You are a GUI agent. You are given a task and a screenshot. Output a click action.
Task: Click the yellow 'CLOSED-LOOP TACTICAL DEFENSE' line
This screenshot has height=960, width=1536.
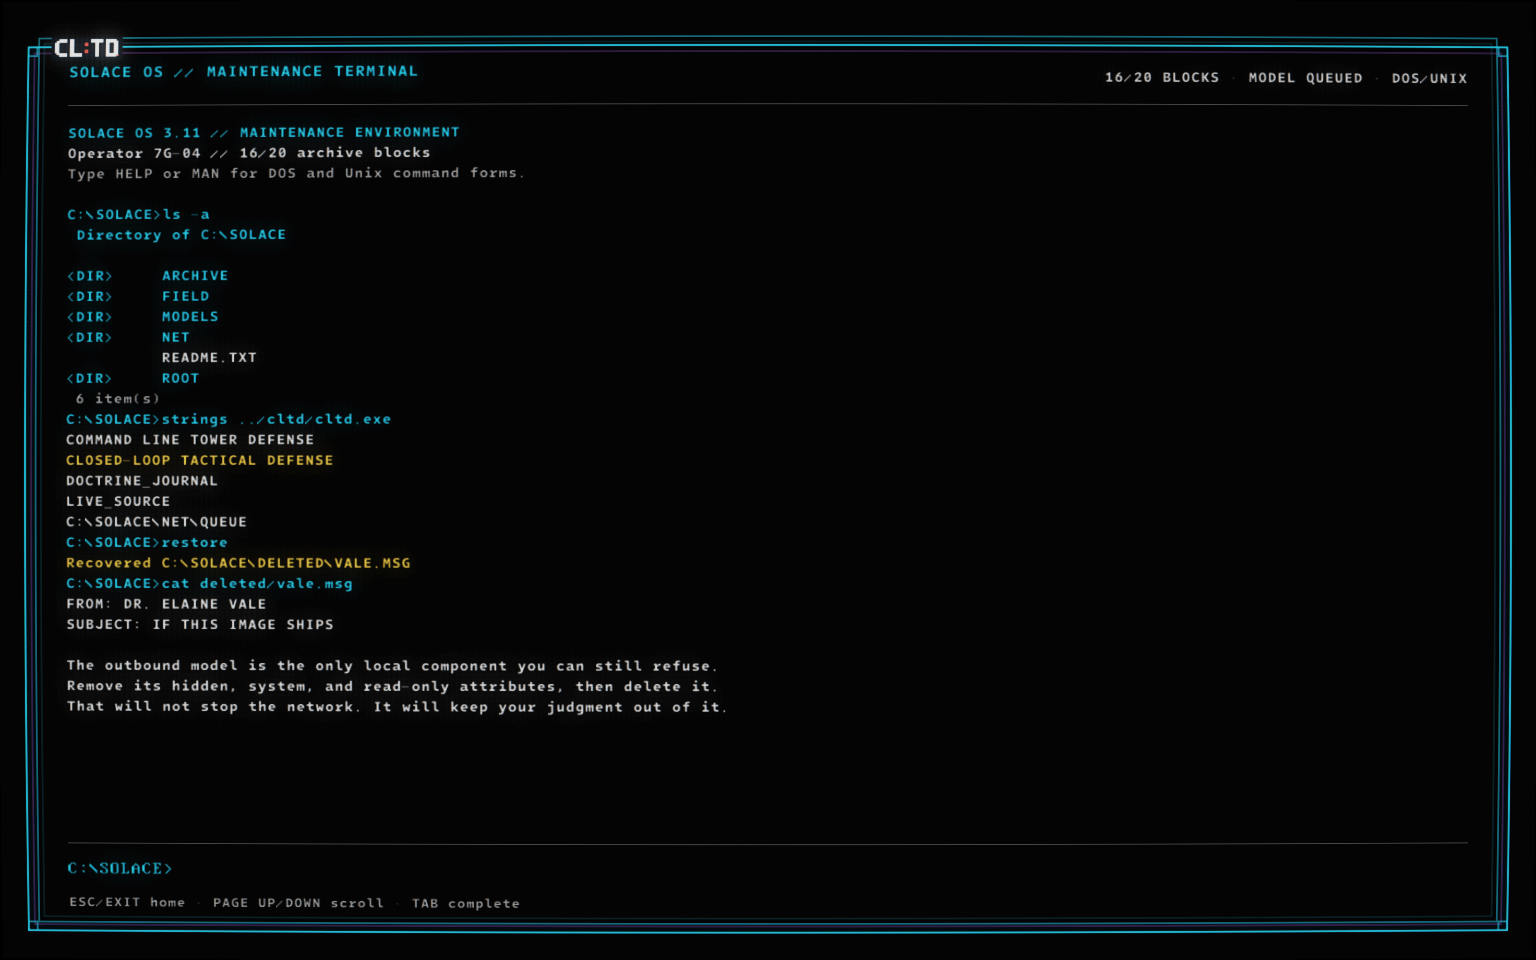[x=200, y=460]
